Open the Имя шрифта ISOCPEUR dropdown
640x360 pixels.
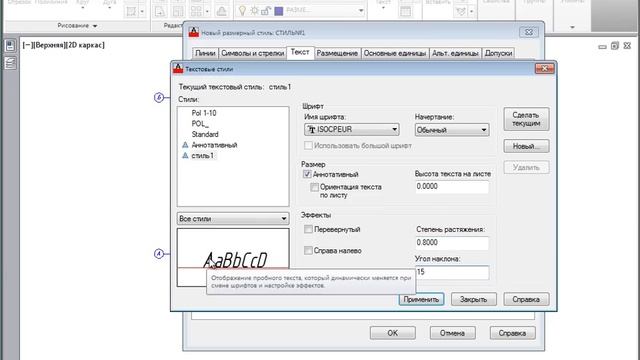[x=351, y=129]
